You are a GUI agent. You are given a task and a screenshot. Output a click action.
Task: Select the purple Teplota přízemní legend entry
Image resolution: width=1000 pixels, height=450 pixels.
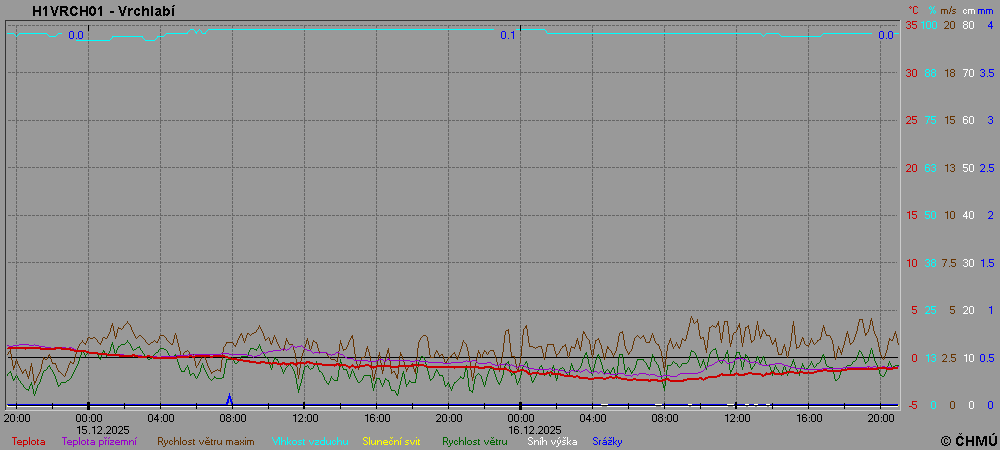99,441
